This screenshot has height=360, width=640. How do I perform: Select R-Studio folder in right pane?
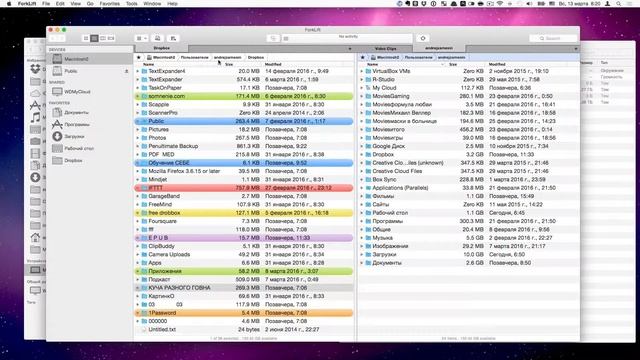[469, 80]
